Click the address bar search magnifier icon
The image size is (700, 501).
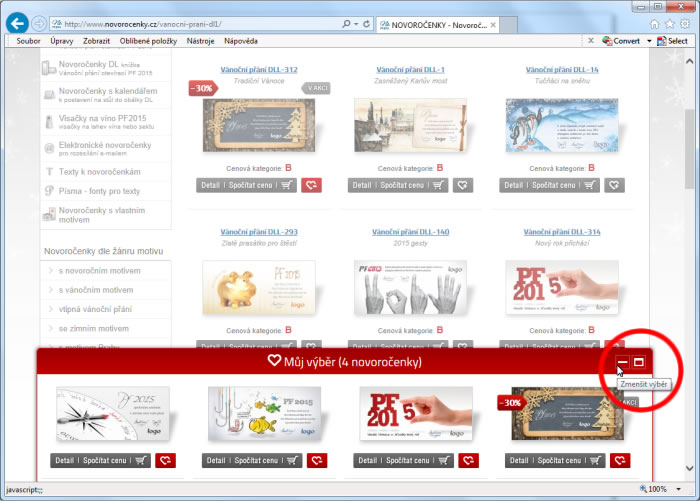click(x=346, y=24)
